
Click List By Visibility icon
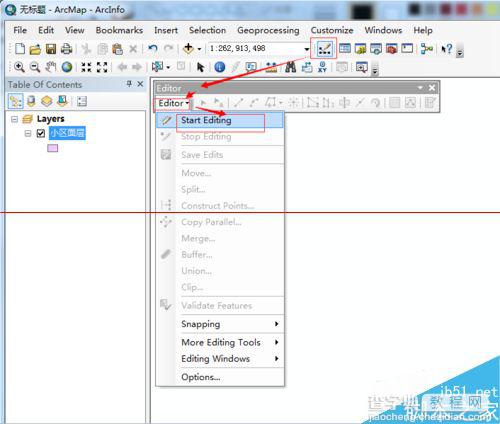(x=47, y=101)
